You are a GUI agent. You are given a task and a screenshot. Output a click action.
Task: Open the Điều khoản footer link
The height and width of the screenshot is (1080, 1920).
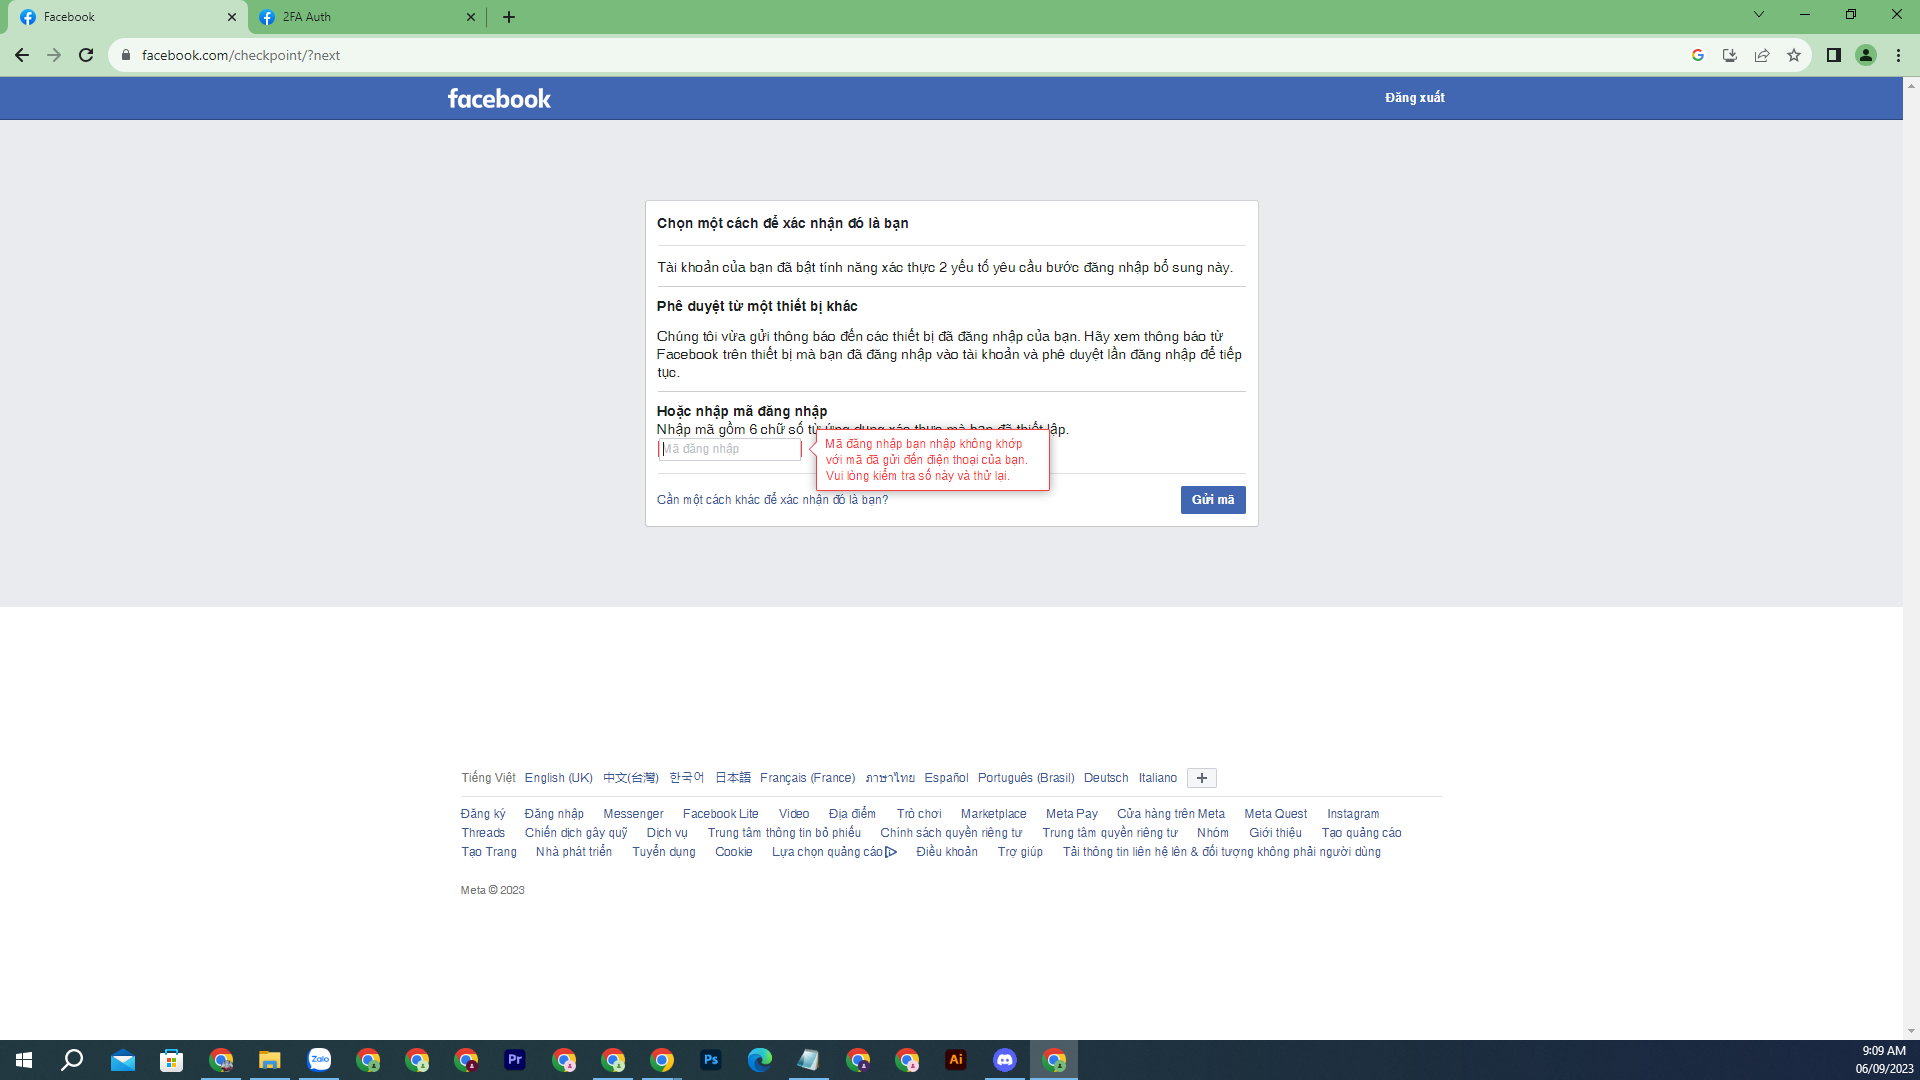[x=947, y=852]
